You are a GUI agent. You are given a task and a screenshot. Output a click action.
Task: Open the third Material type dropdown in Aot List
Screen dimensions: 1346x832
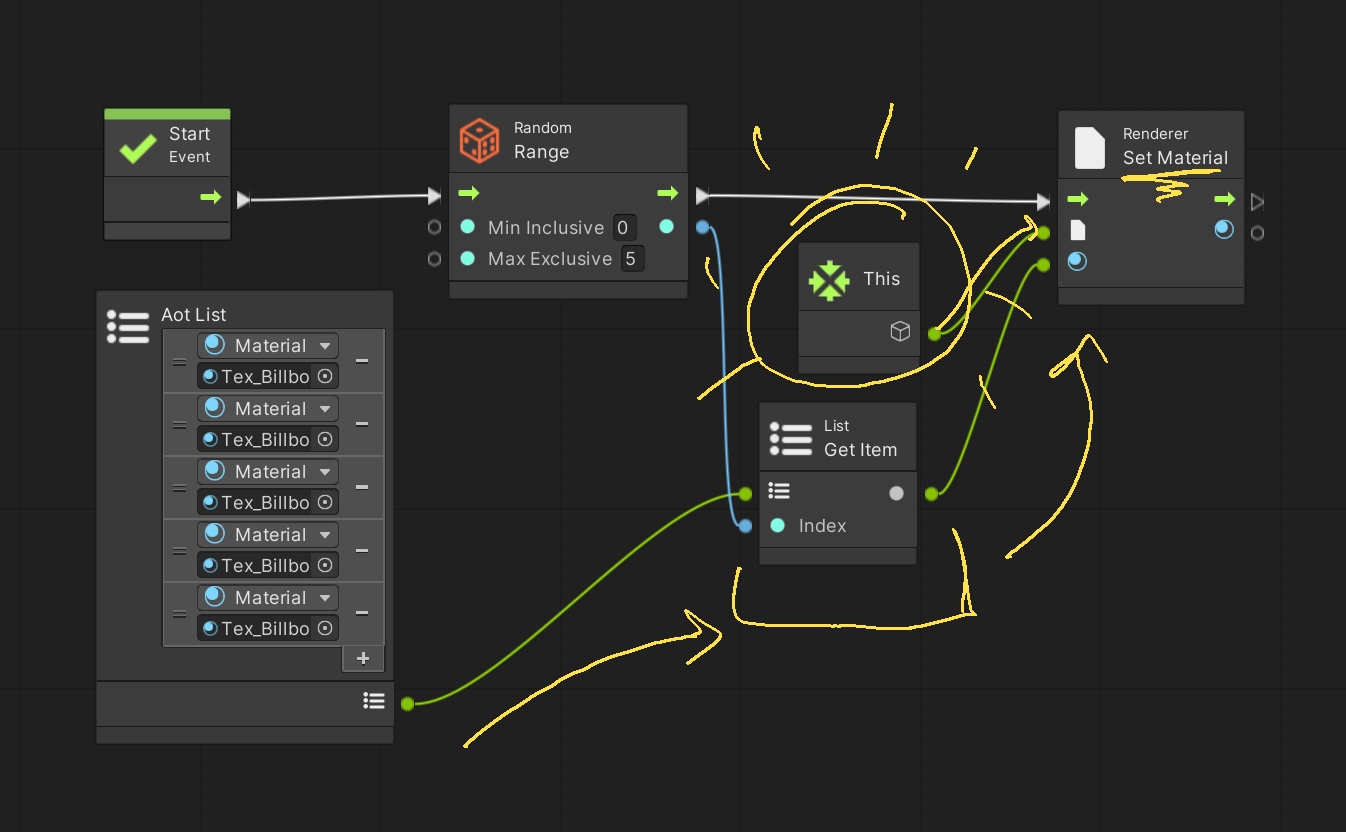point(268,472)
